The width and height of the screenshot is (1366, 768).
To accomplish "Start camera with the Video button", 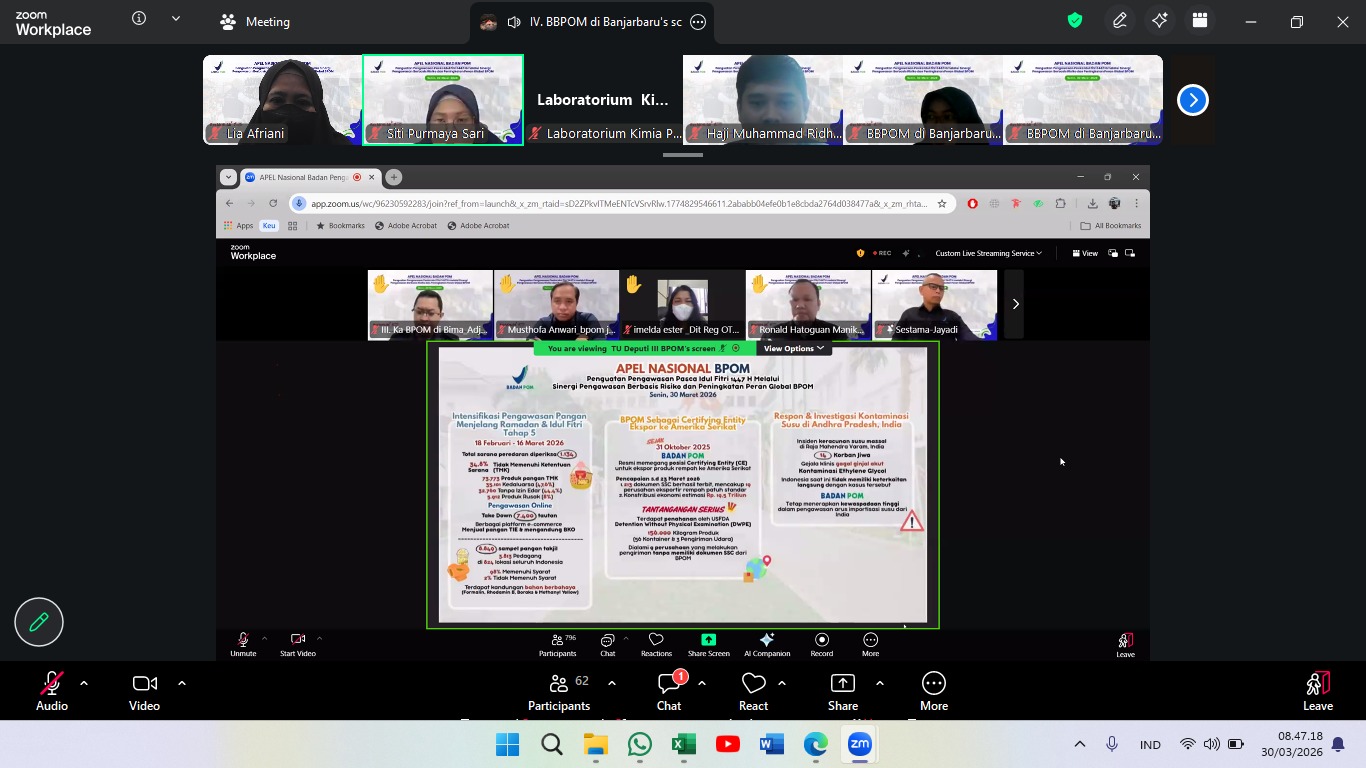I will click(x=144, y=690).
